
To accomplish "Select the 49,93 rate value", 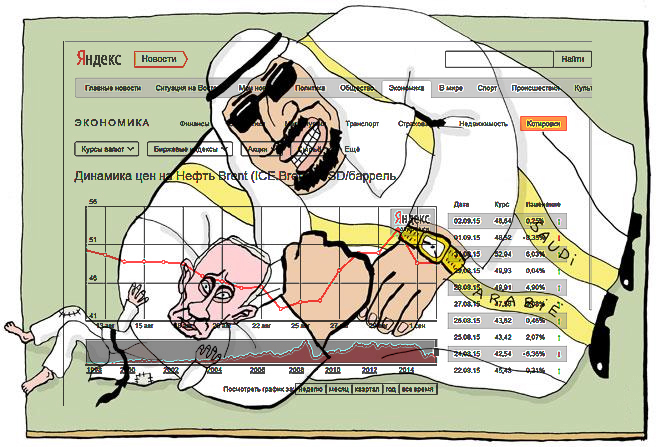I will (503, 271).
